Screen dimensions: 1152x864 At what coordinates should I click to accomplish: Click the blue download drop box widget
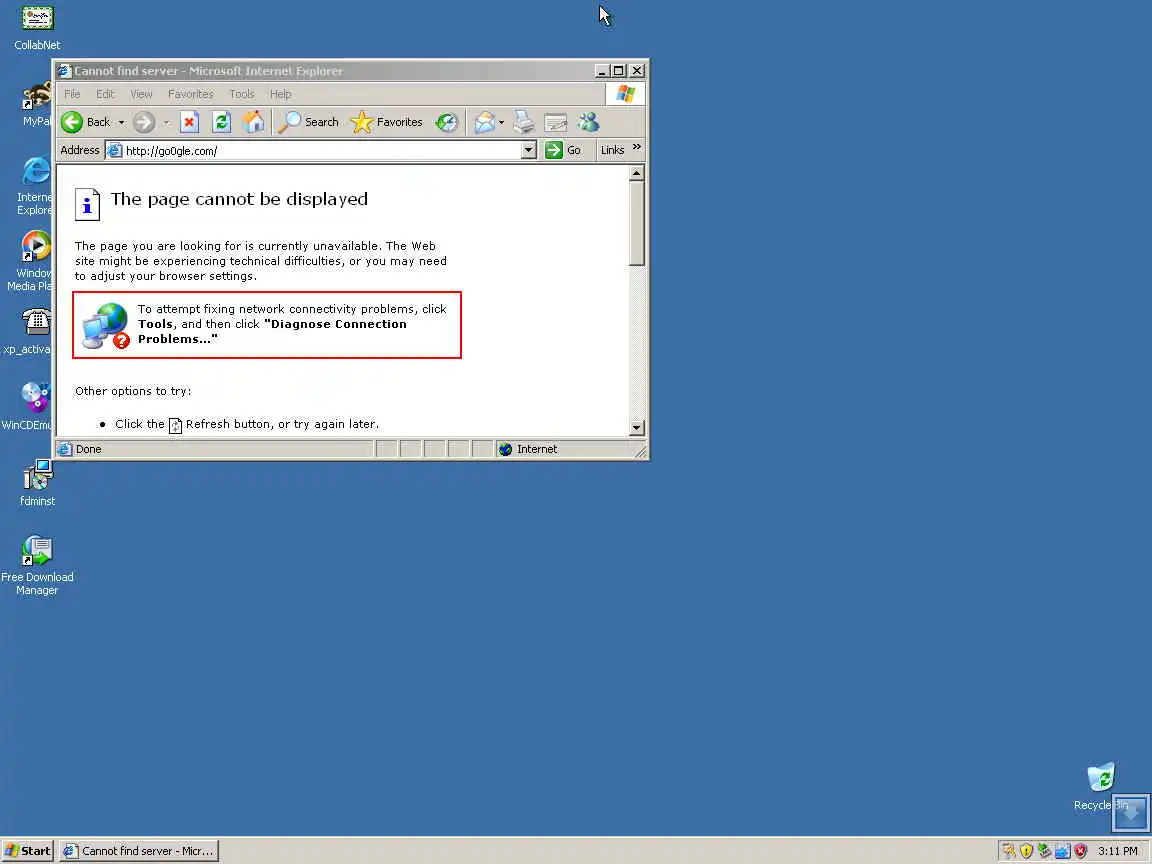click(1131, 813)
